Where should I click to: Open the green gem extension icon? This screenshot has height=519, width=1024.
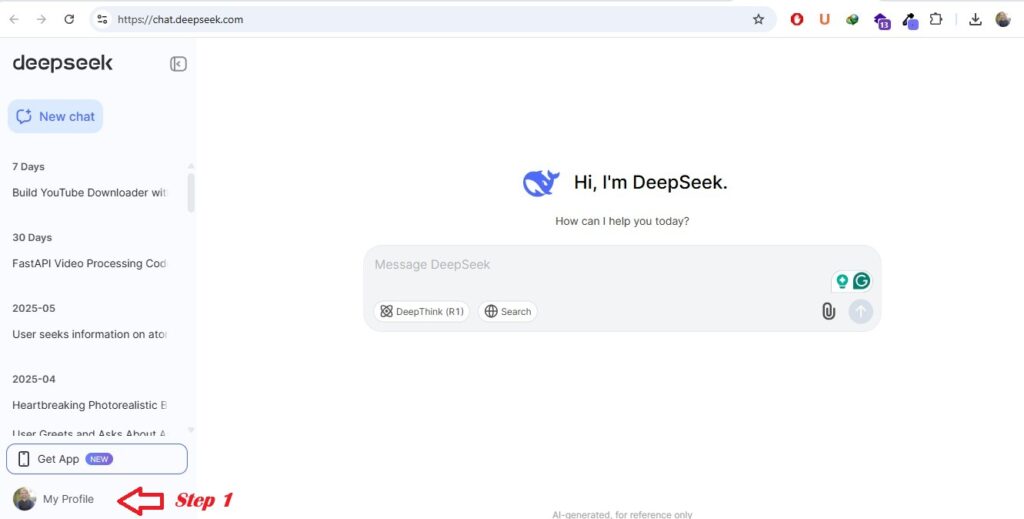pos(852,20)
